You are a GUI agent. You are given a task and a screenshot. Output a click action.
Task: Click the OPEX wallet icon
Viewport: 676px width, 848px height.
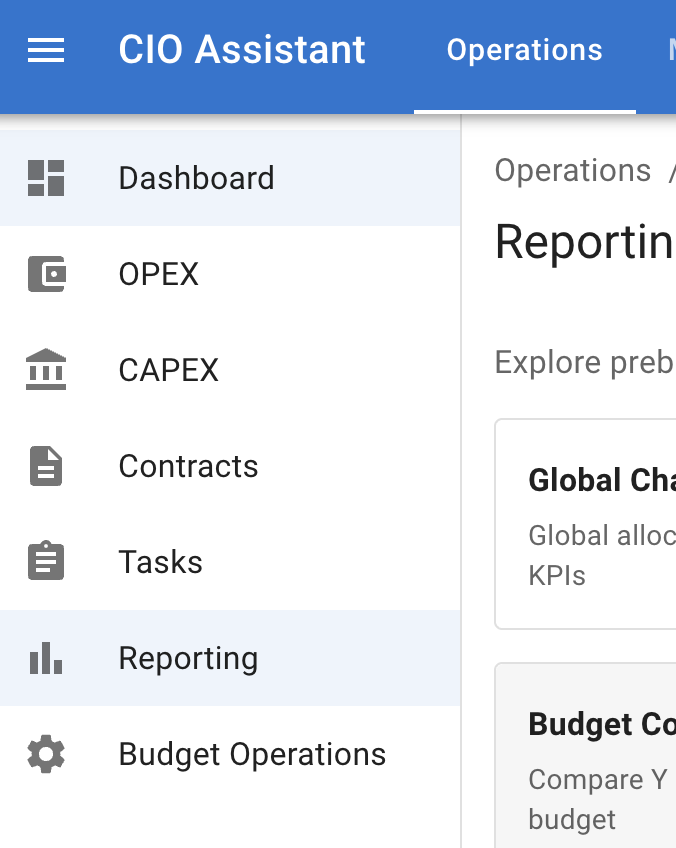click(46, 274)
